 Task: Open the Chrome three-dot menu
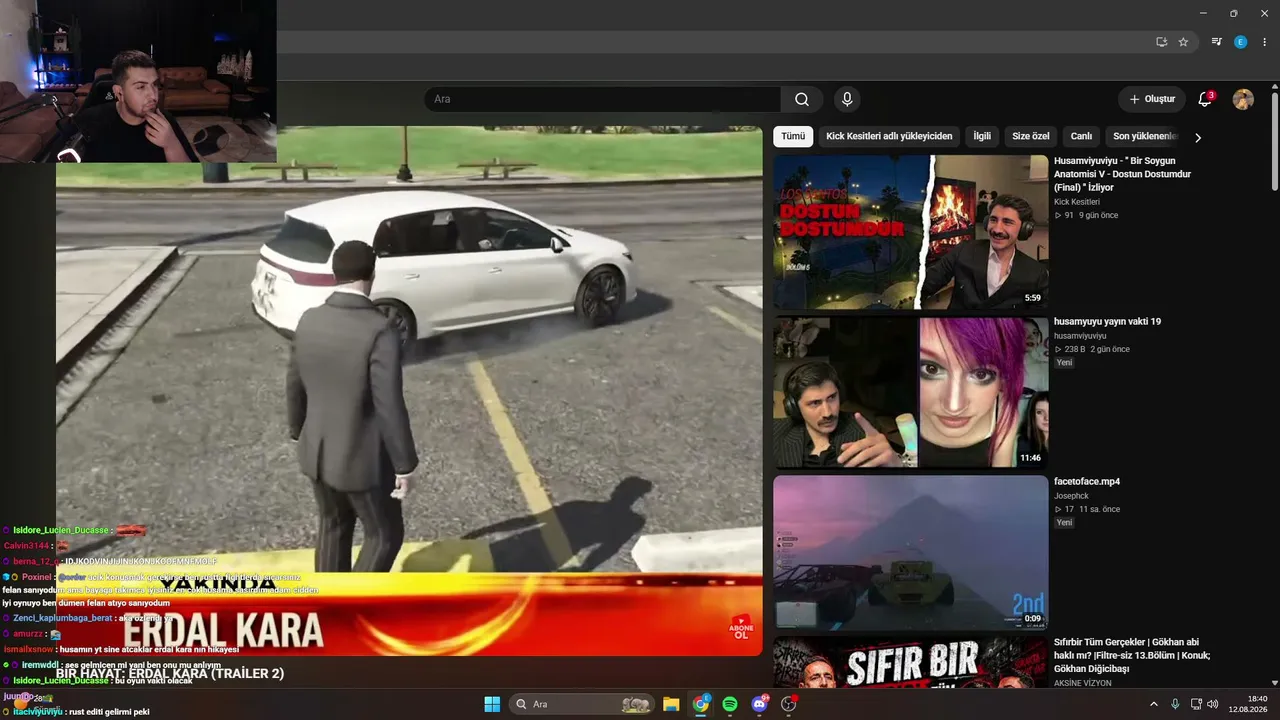(x=1265, y=42)
